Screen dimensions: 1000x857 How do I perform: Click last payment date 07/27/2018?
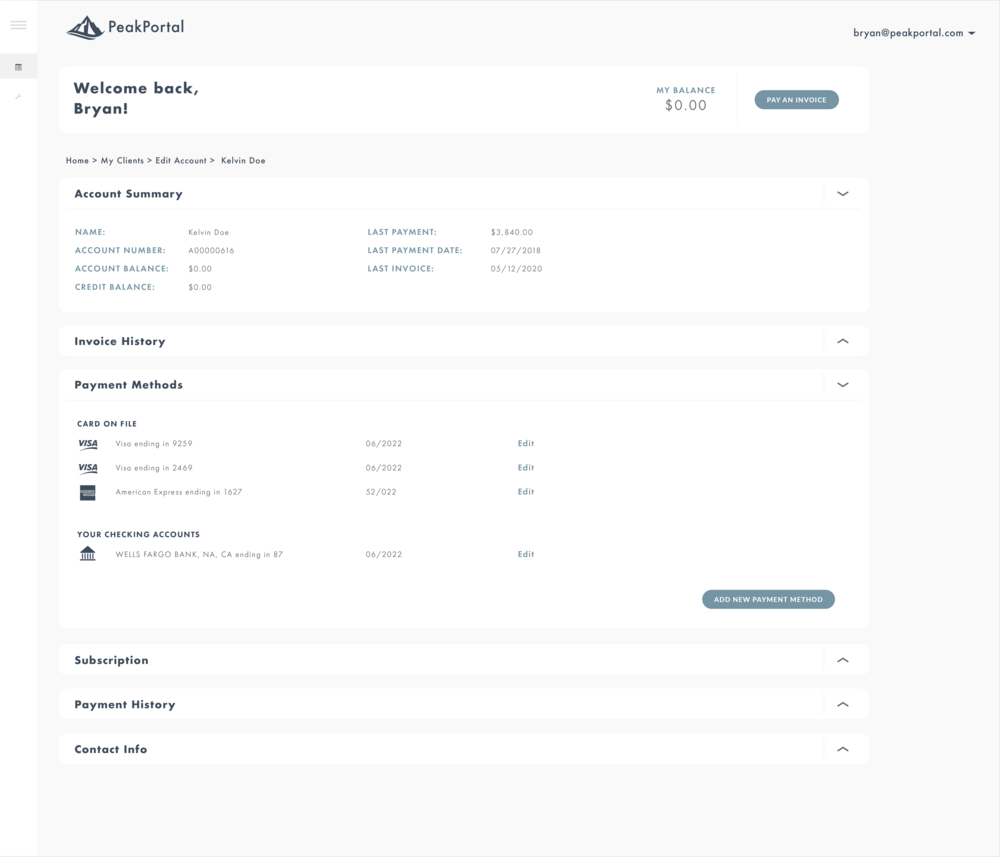pyautogui.click(x=515, y=251)
